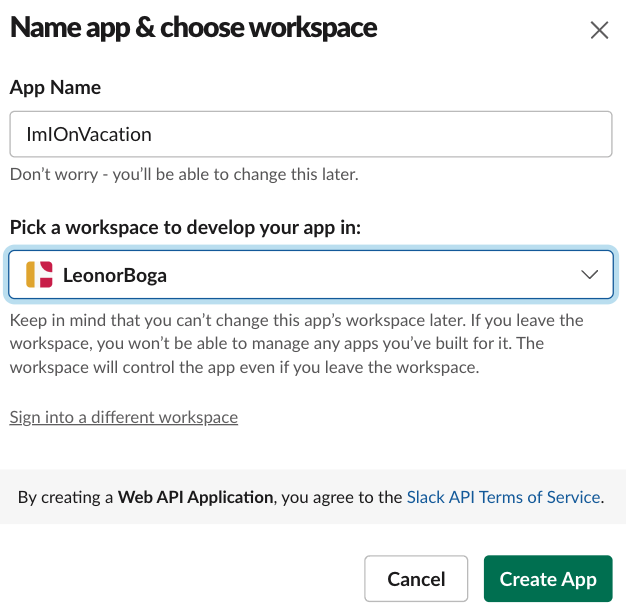Expand the workspace picker chevron arrow
Screen dimensions: 626x614
click(x=589, y=275)
